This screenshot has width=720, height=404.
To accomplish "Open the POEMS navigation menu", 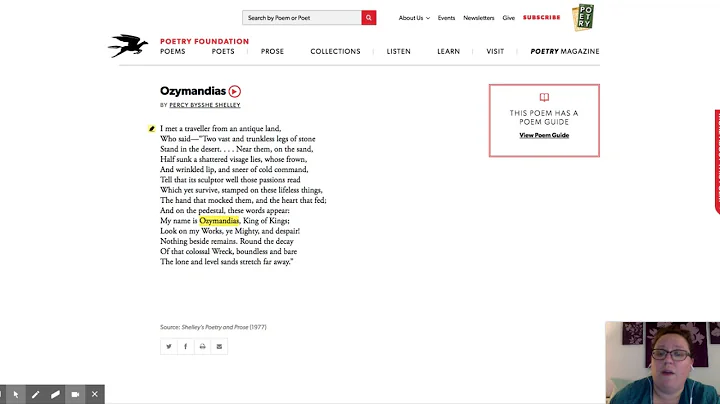I will tap(173, 51).
